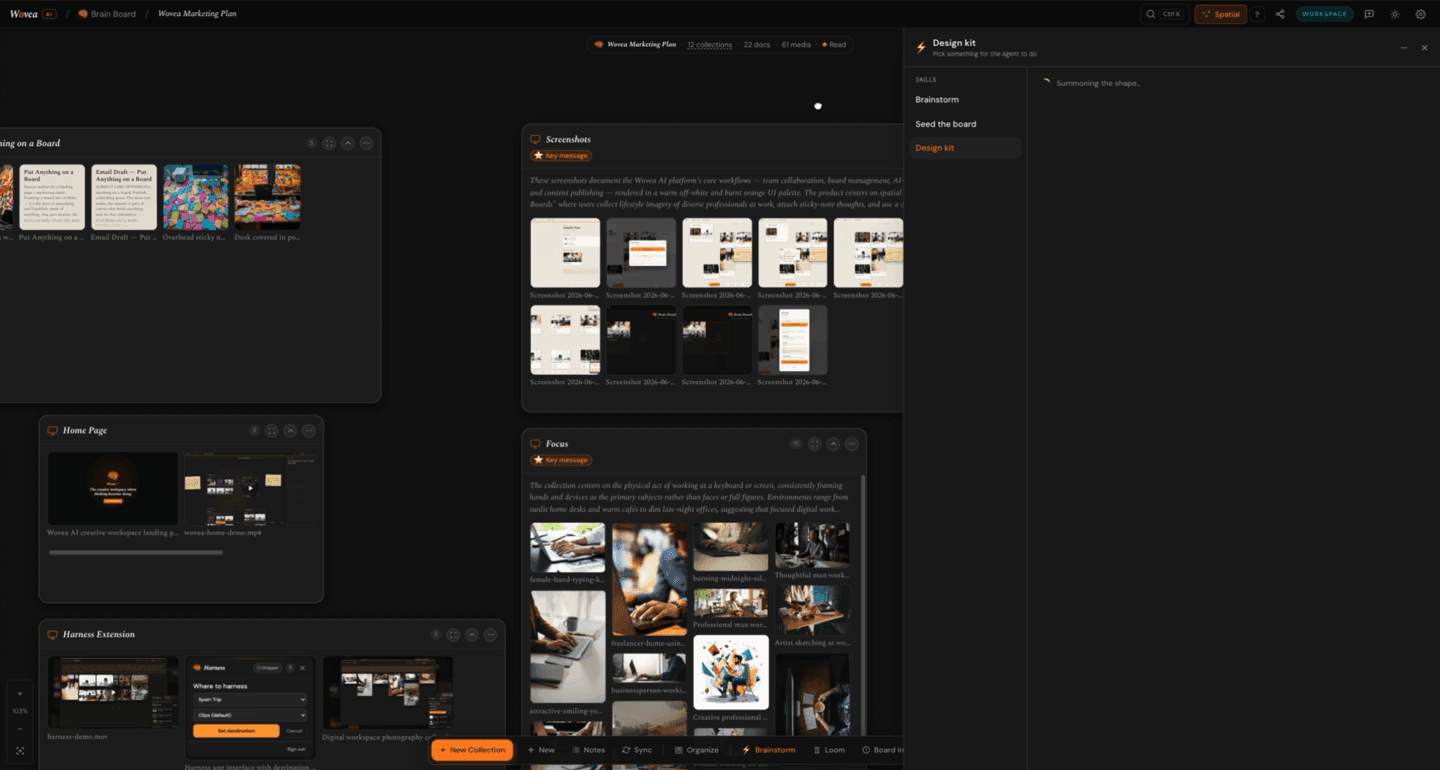Click the Wovea logo in top bar
Viewport: 1440px width, 770px height.
pyautogui.click(x=23, y=14)
